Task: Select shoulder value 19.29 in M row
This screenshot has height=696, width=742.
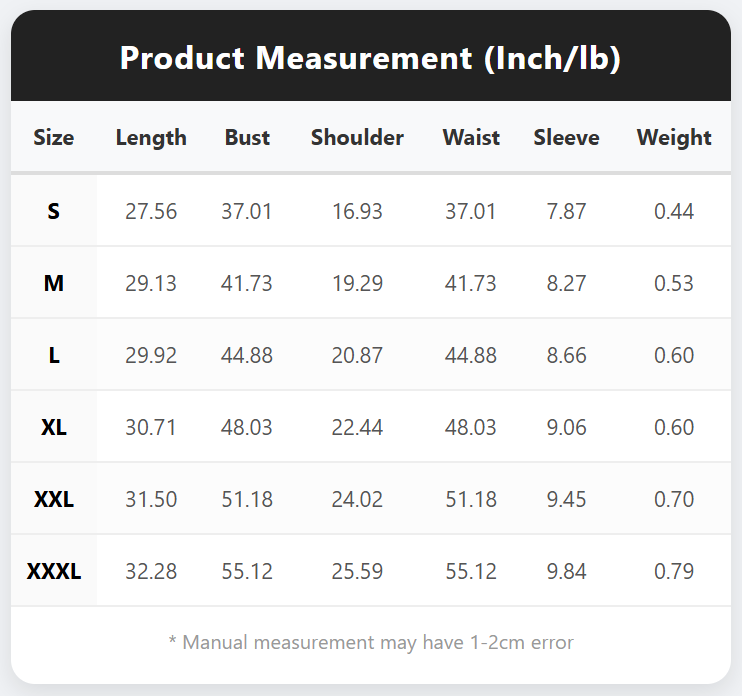Action: pos(357,283)
